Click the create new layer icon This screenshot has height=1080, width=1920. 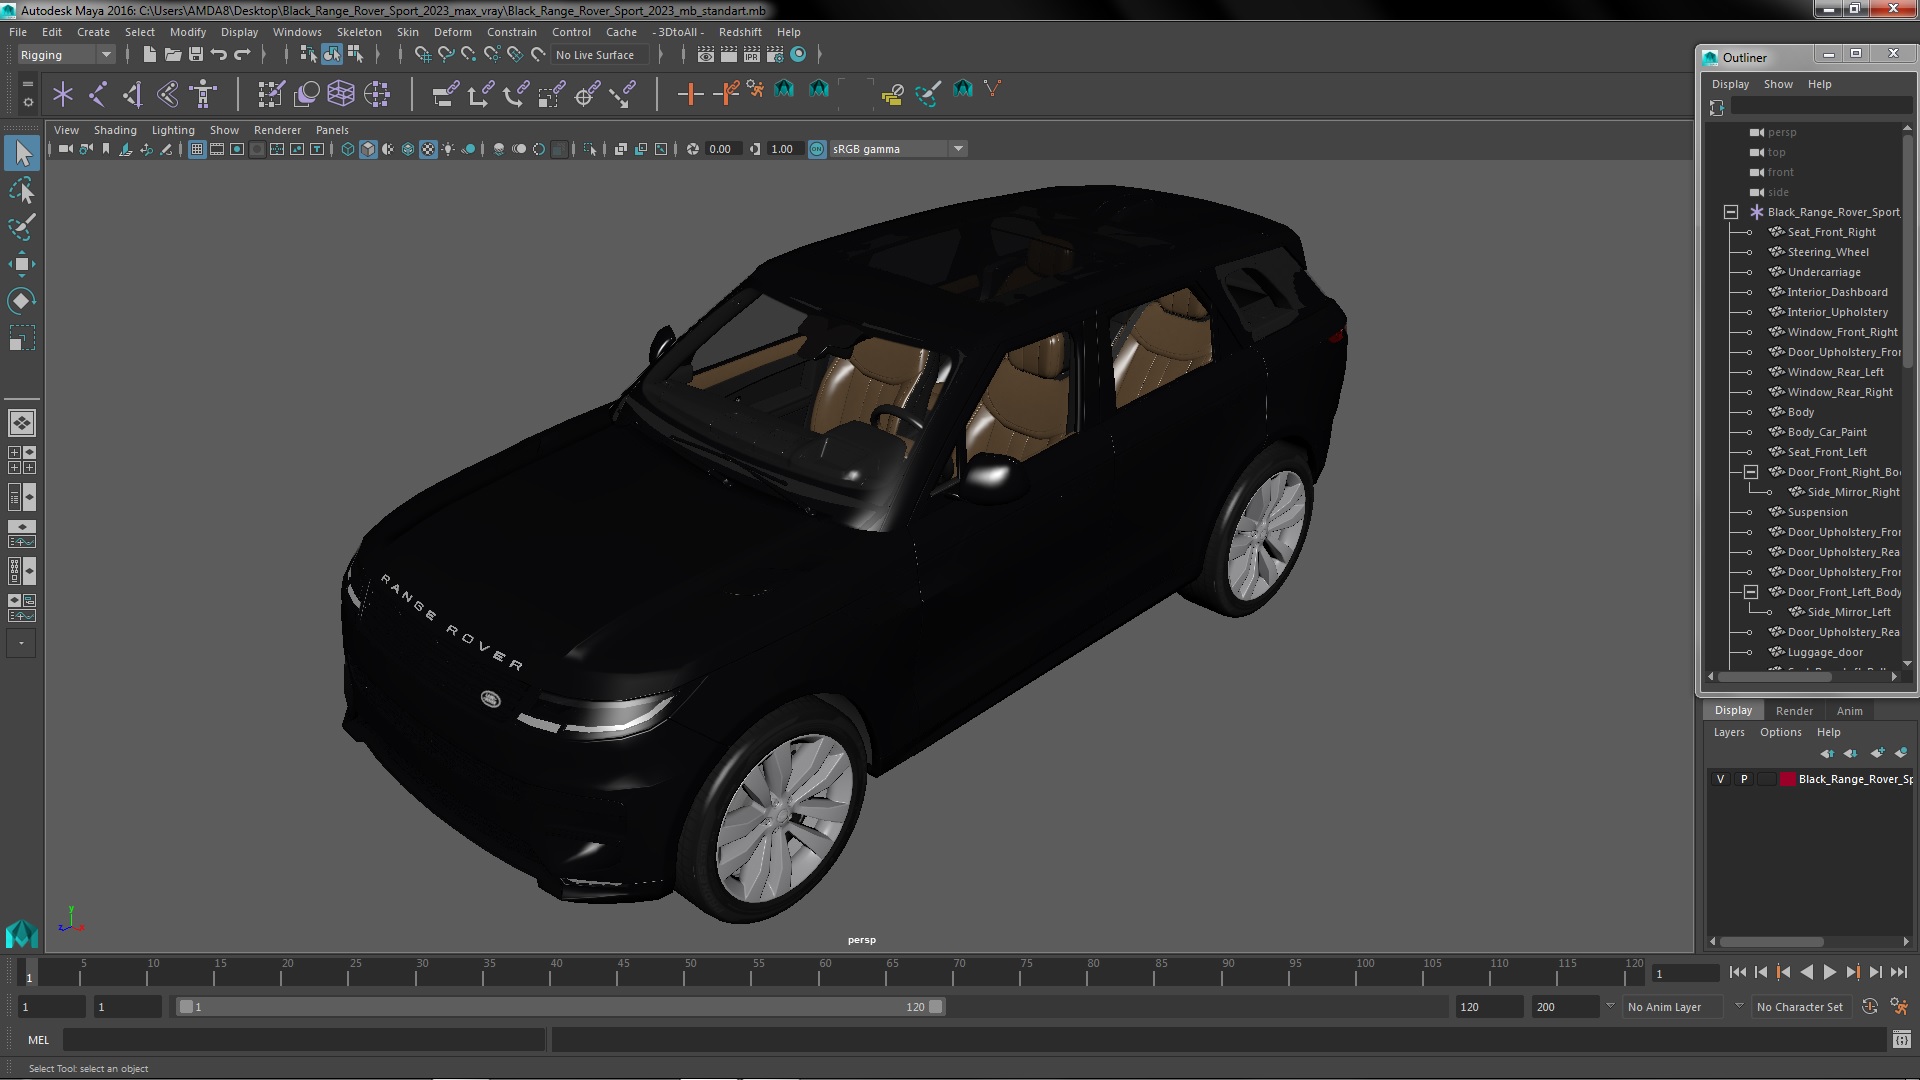click(1877, 753)
